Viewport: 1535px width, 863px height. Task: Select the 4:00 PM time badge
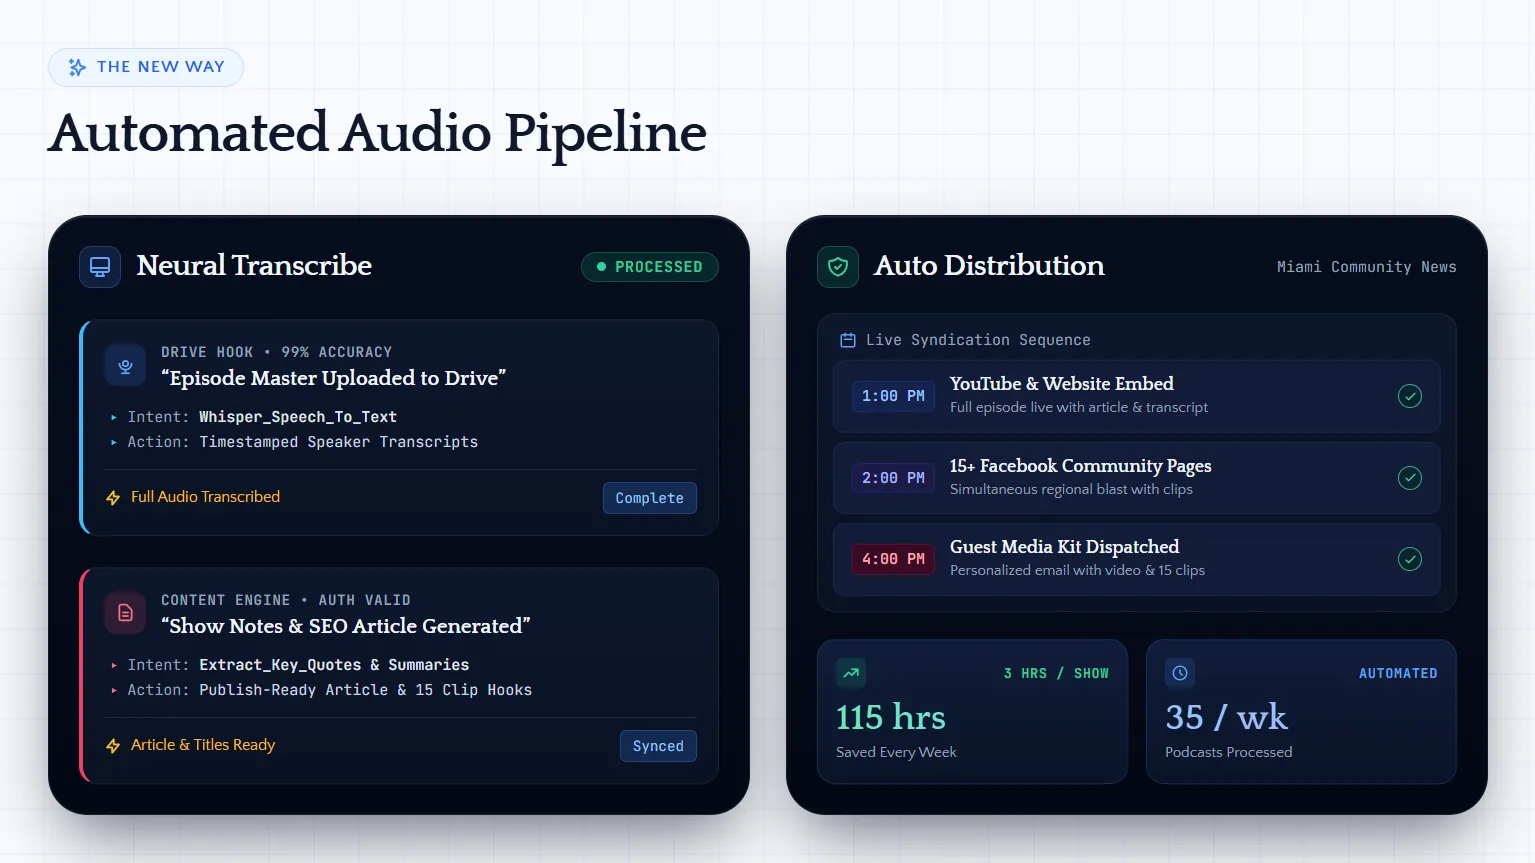coord(893,559)
